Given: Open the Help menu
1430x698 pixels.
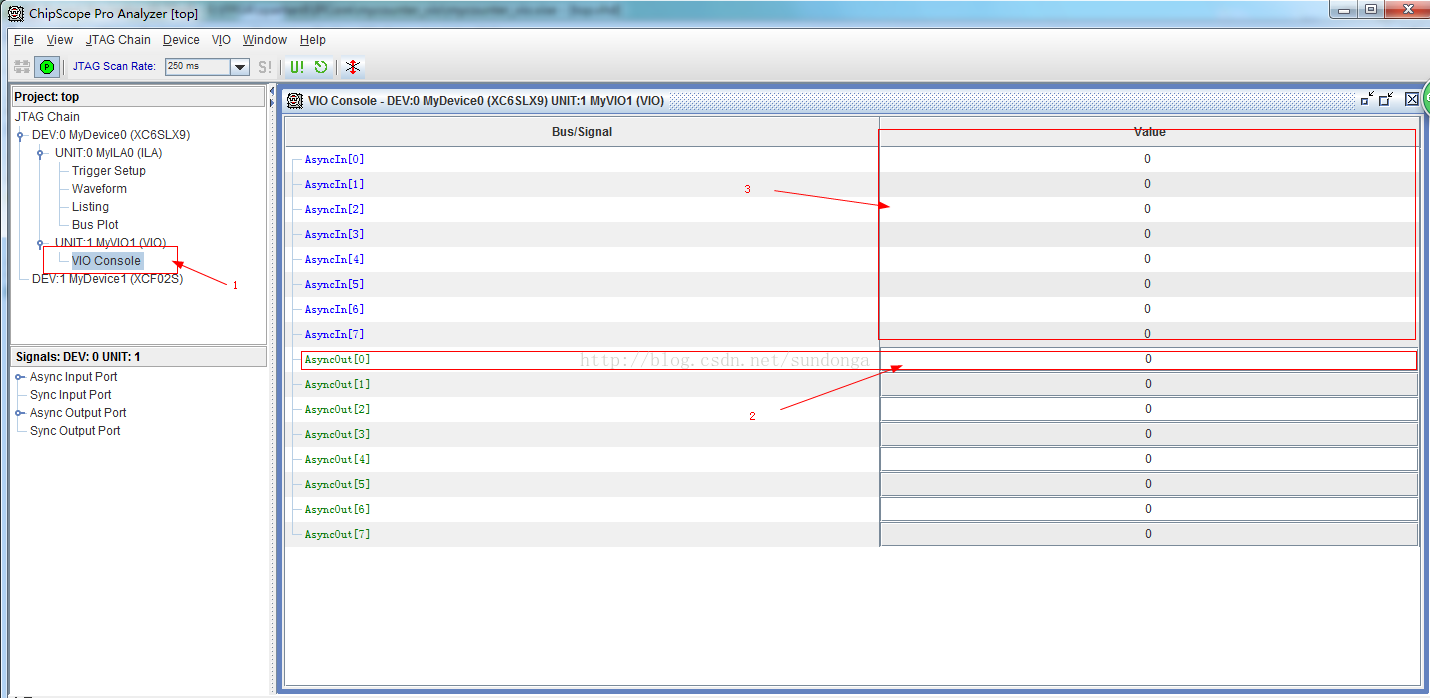Looking at the screenshot, I should [x=313, y=40].
